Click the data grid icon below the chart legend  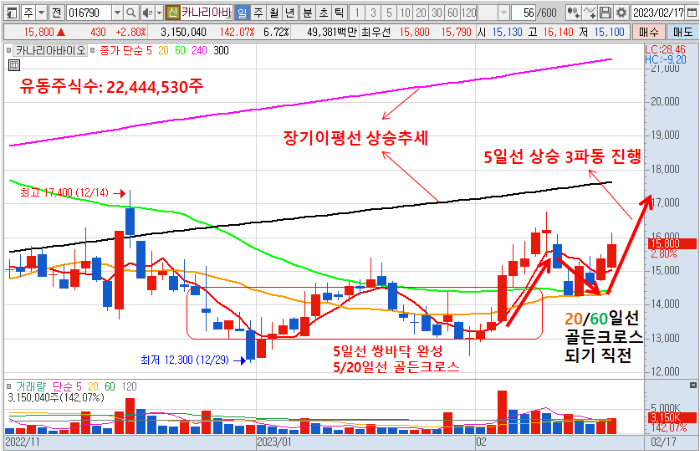pyautogui.click(x=14, y=65)
